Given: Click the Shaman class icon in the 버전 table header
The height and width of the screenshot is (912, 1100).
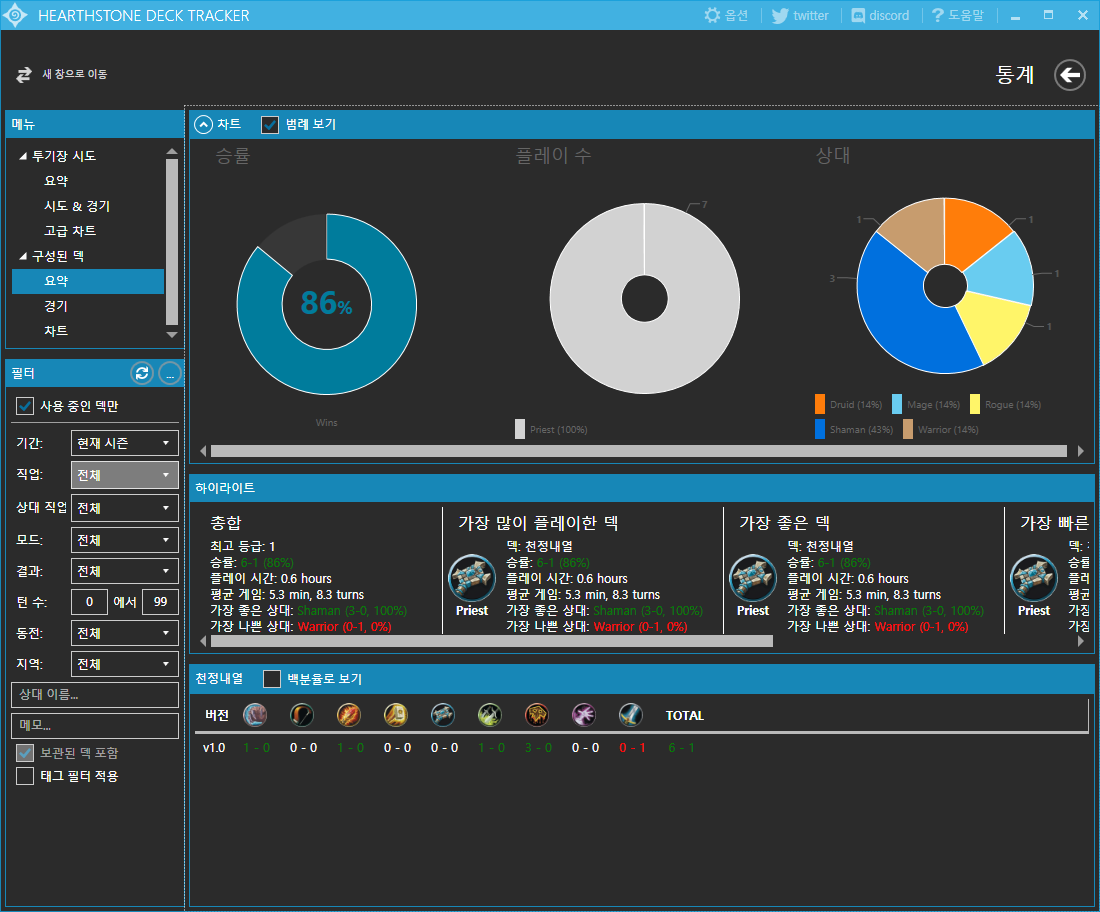Looking at the screenshot, I should [x=537, y=715].
